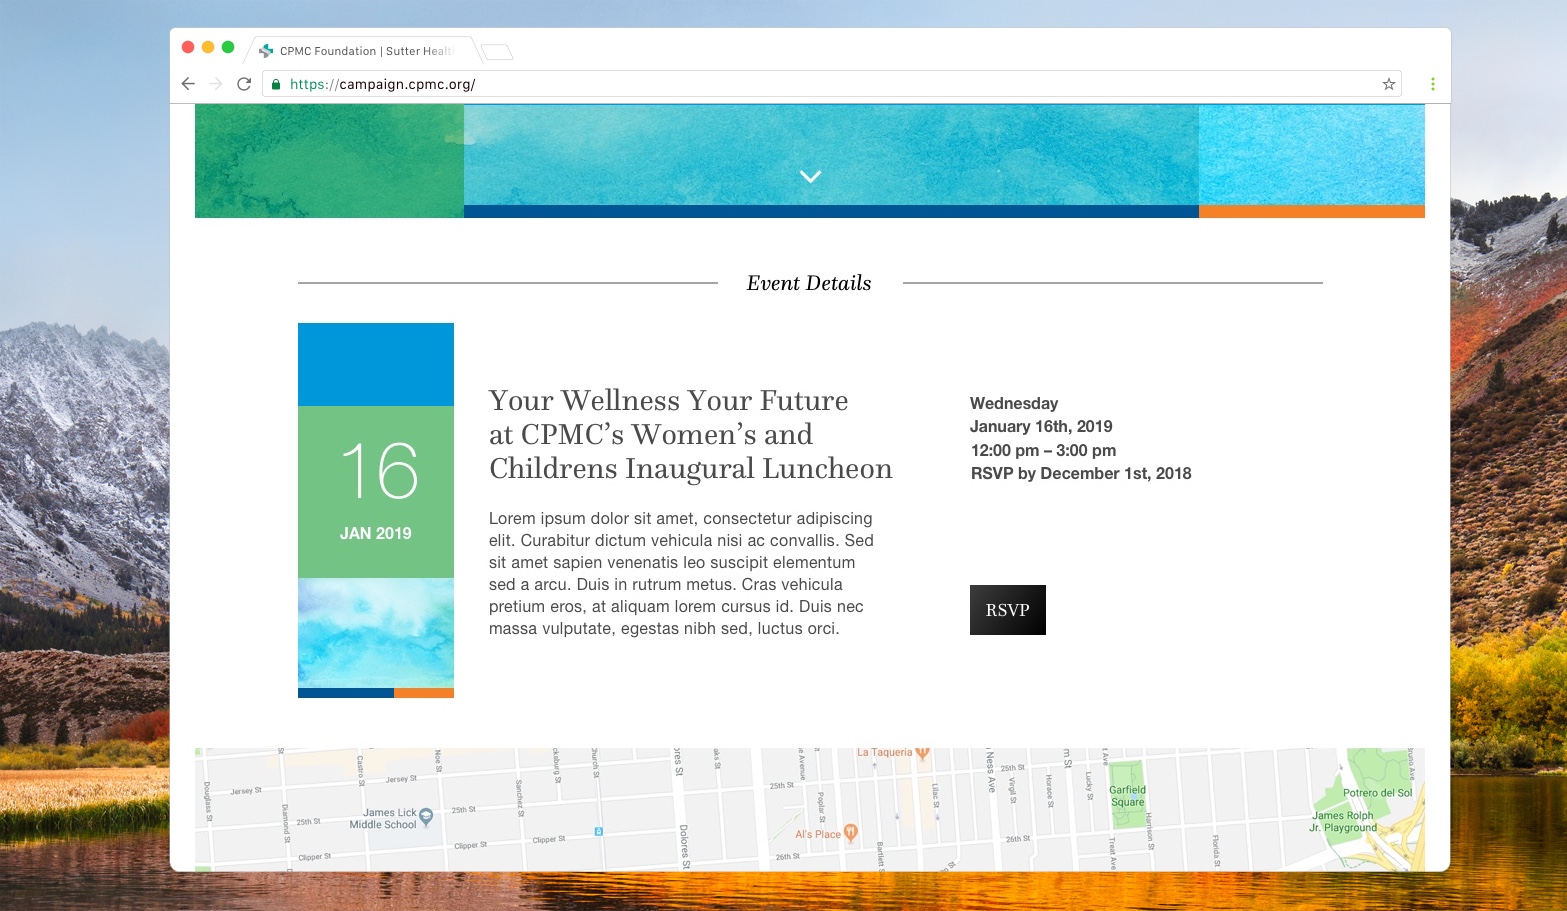Click James Rolph Jr. Playground label on map
Image resolution: width=1567 pixels, height=911 pixels.
point(1343,822)
